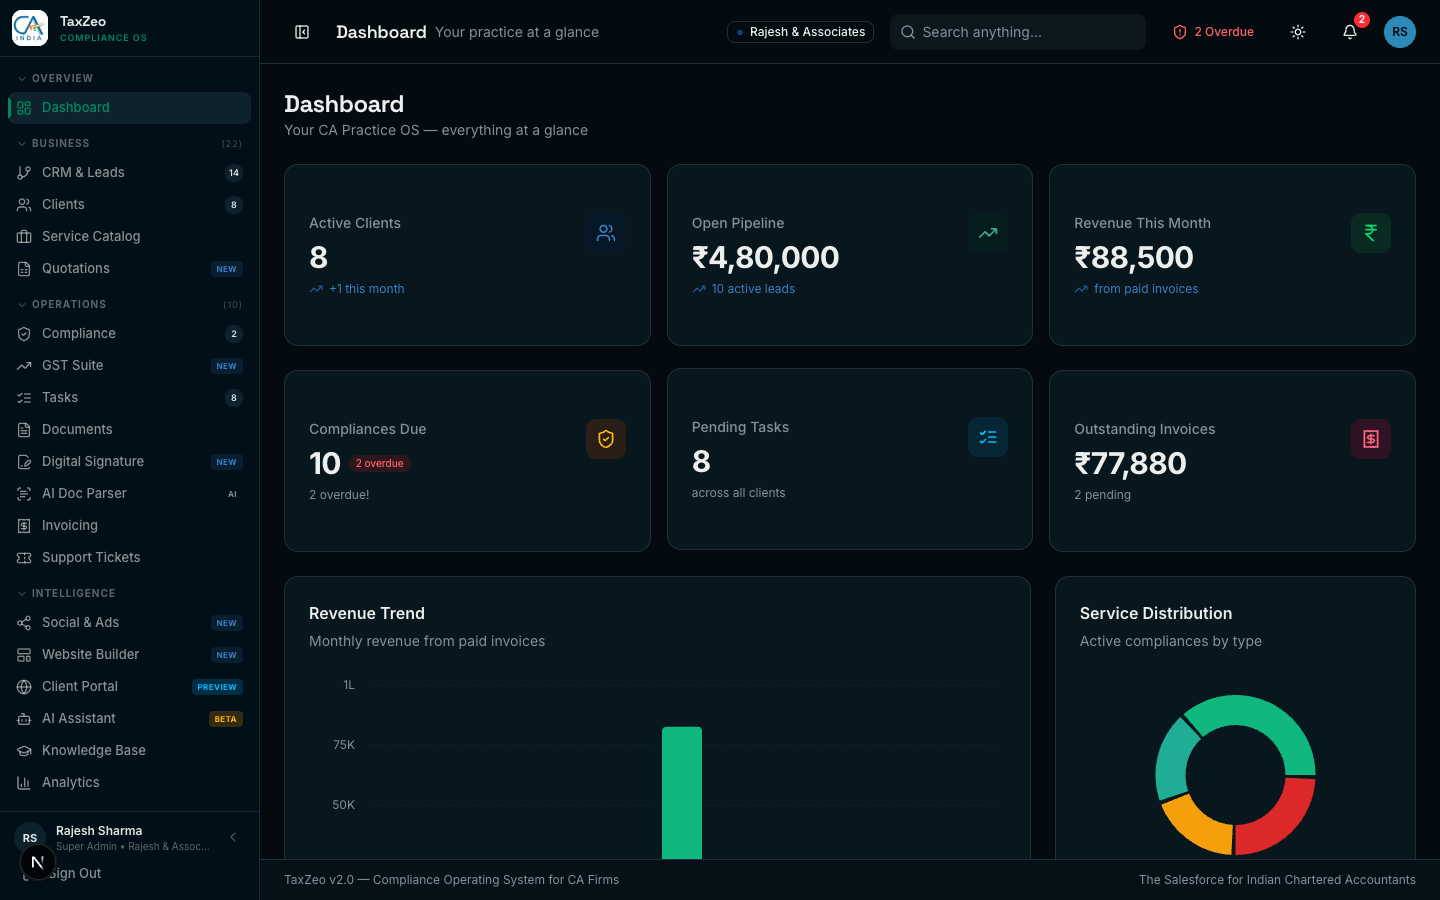Click the Service Distribution heading
This screenshot has height=900, width=1440.
1156,614
